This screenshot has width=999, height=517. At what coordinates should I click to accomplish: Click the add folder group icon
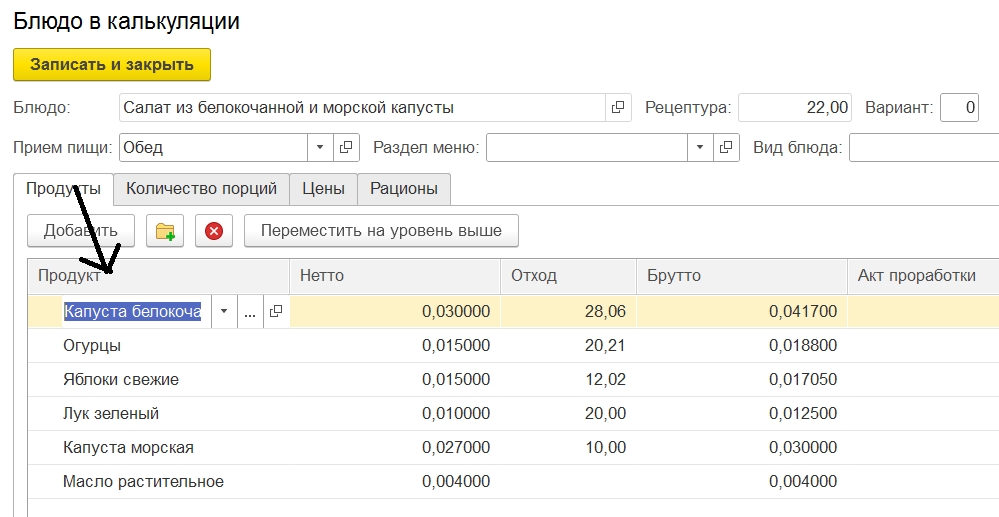click(x=165, y=231)
